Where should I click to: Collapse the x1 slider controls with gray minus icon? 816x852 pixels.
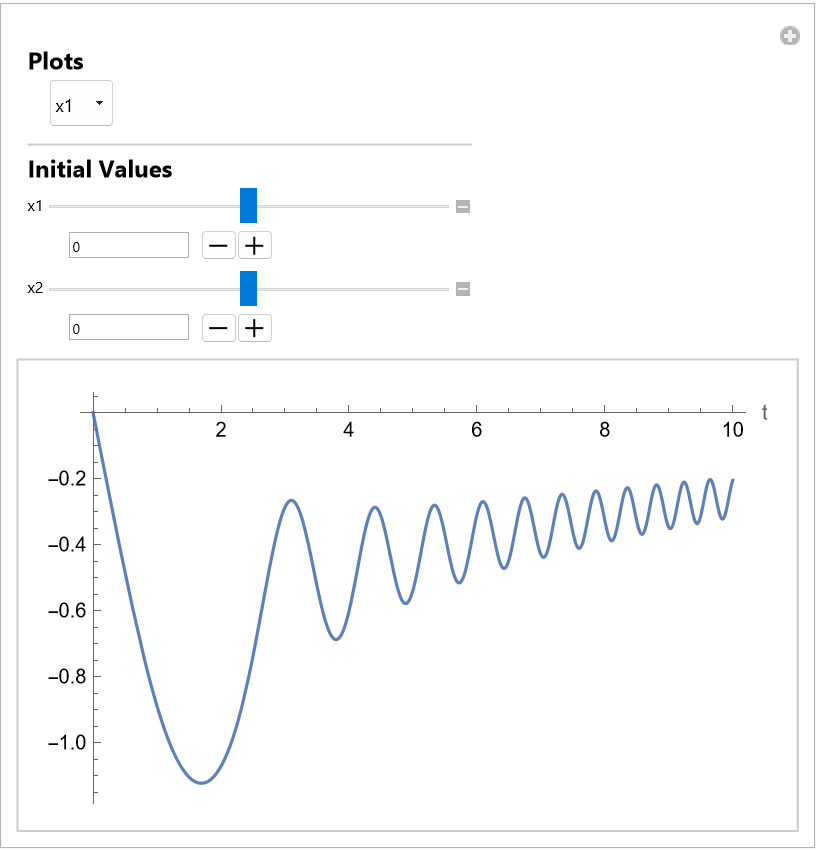(x=463, y=207)
